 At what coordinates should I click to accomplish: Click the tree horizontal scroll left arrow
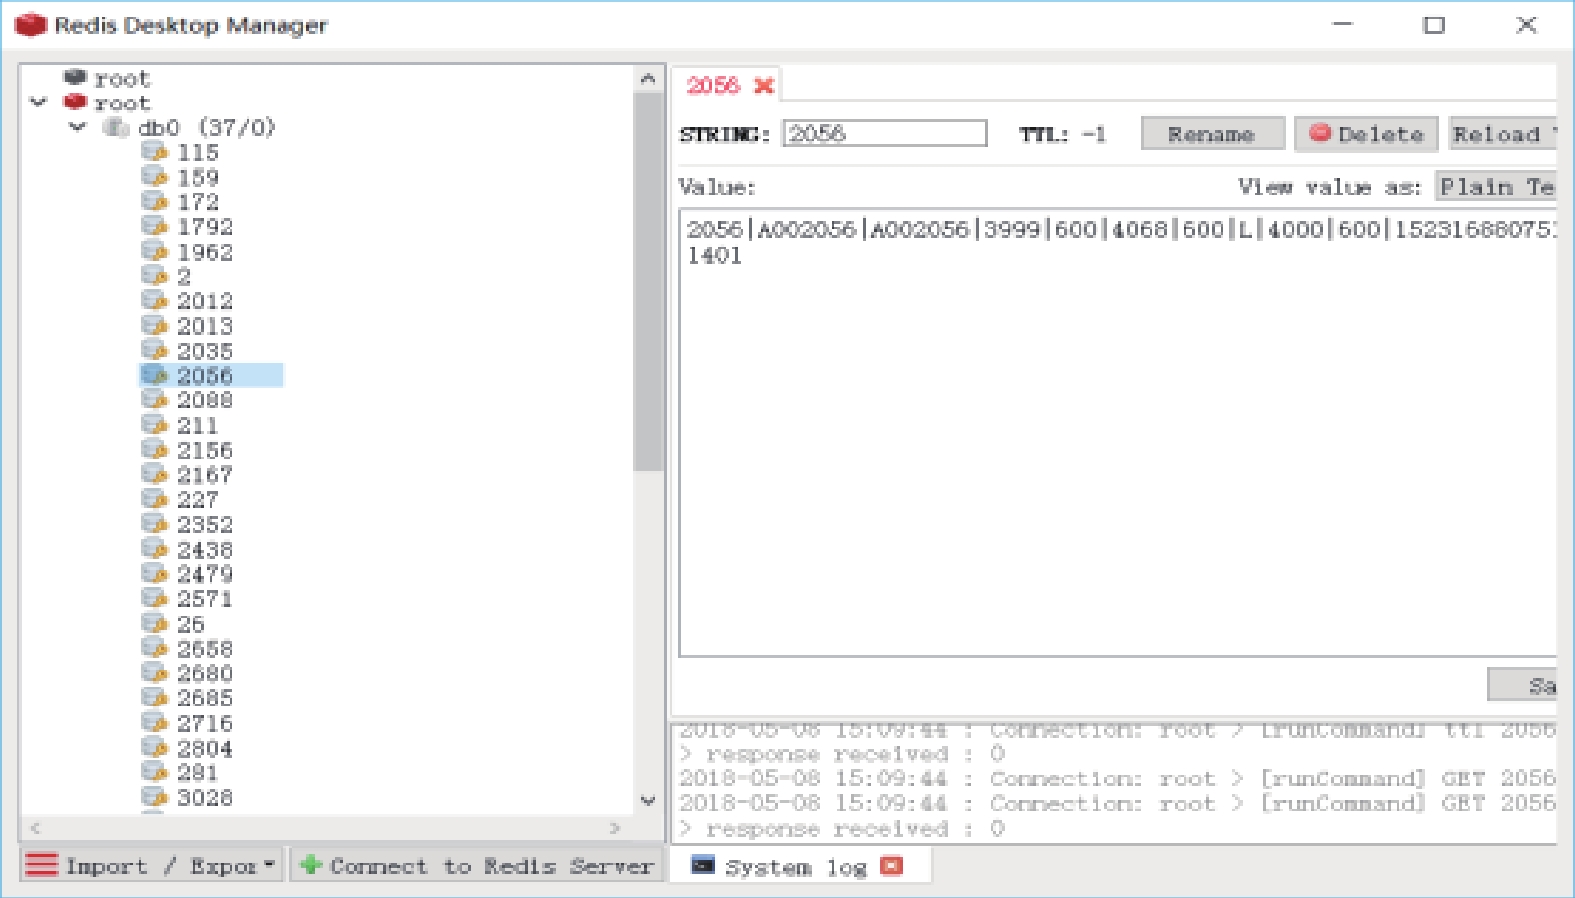point(36,828)
